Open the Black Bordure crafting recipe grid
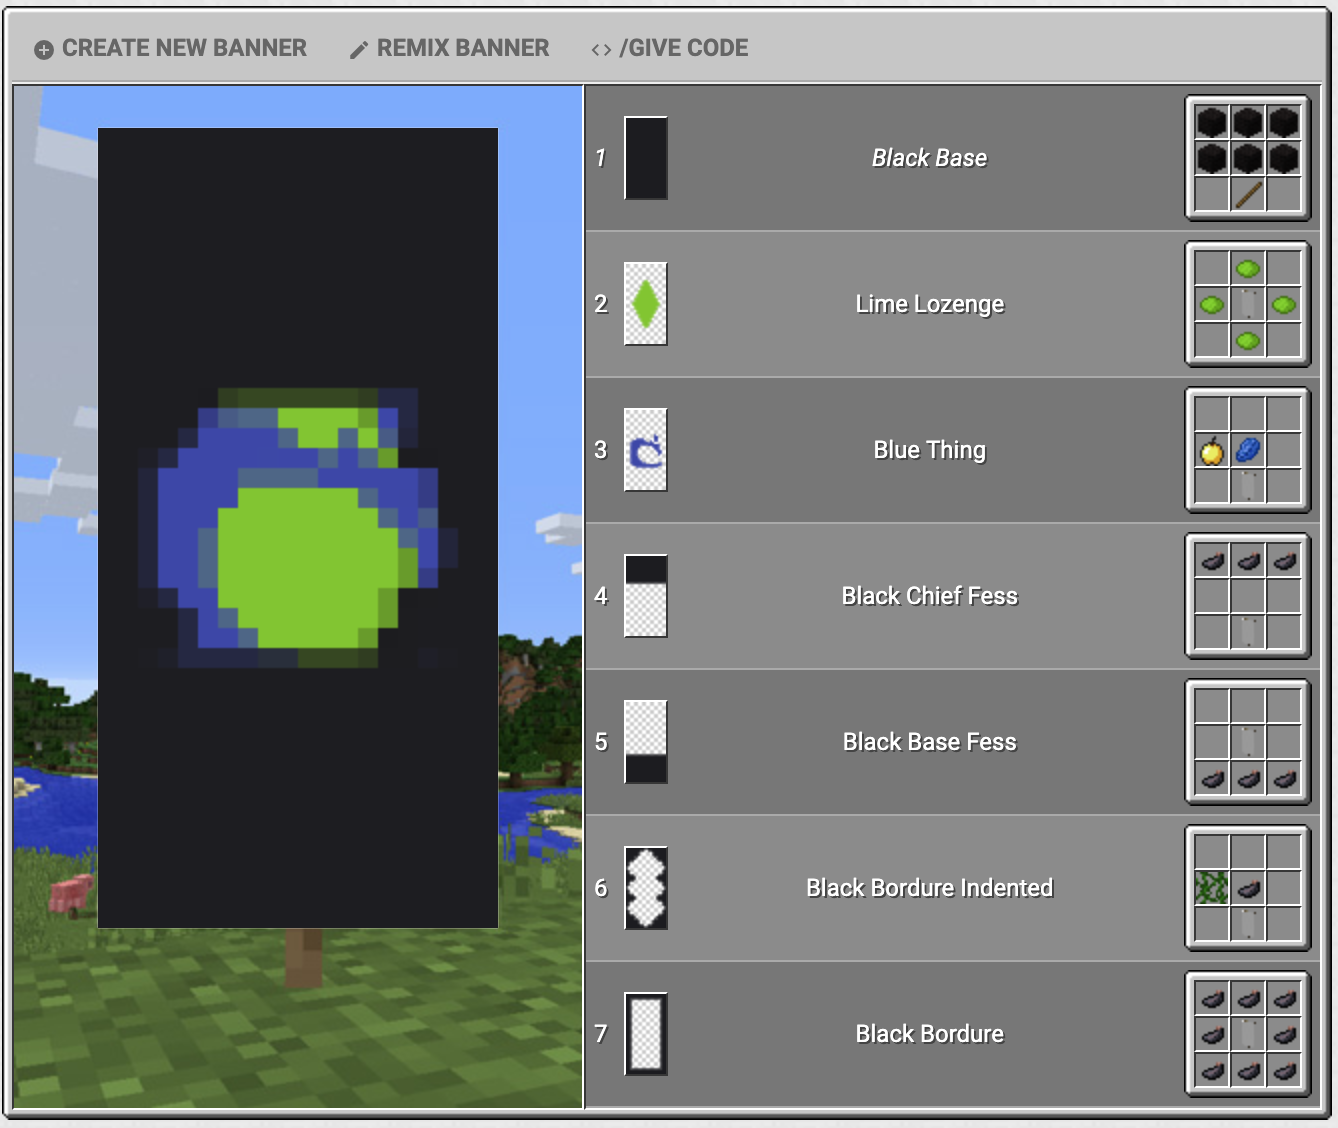Viewport: 1338px width, 1128px height. point(1247,1034)
